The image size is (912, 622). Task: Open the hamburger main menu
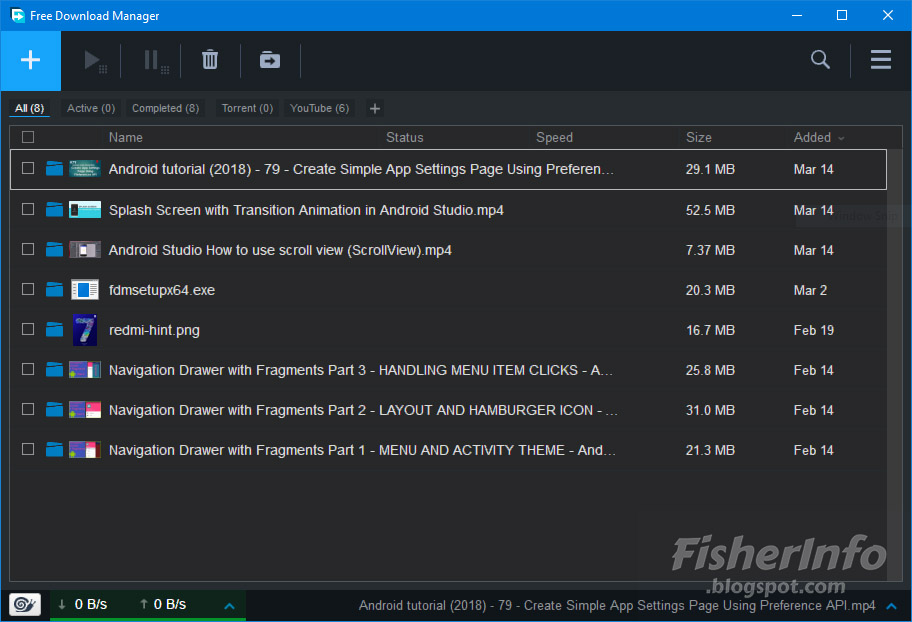881,59
